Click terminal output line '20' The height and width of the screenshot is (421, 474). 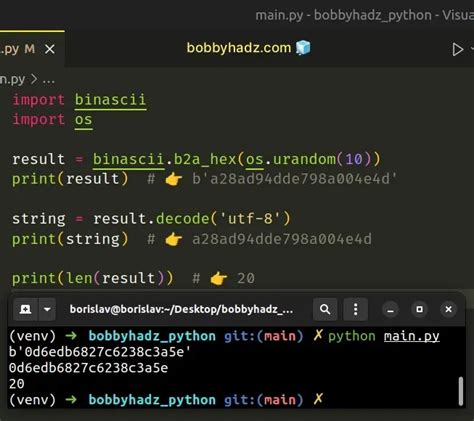click(17, 384)
